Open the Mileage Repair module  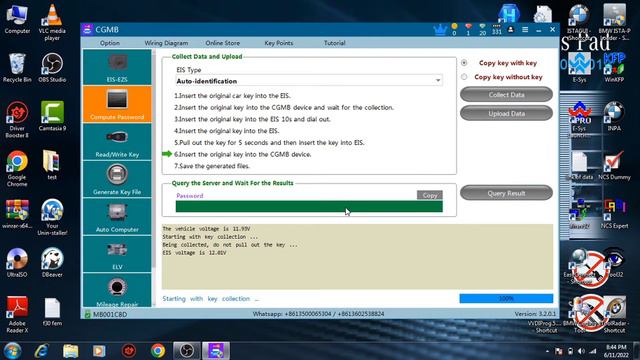tap(117, 291)
